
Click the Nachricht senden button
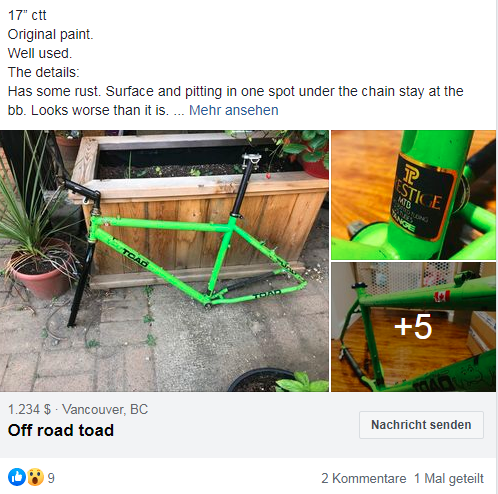(x=421, y=425)
